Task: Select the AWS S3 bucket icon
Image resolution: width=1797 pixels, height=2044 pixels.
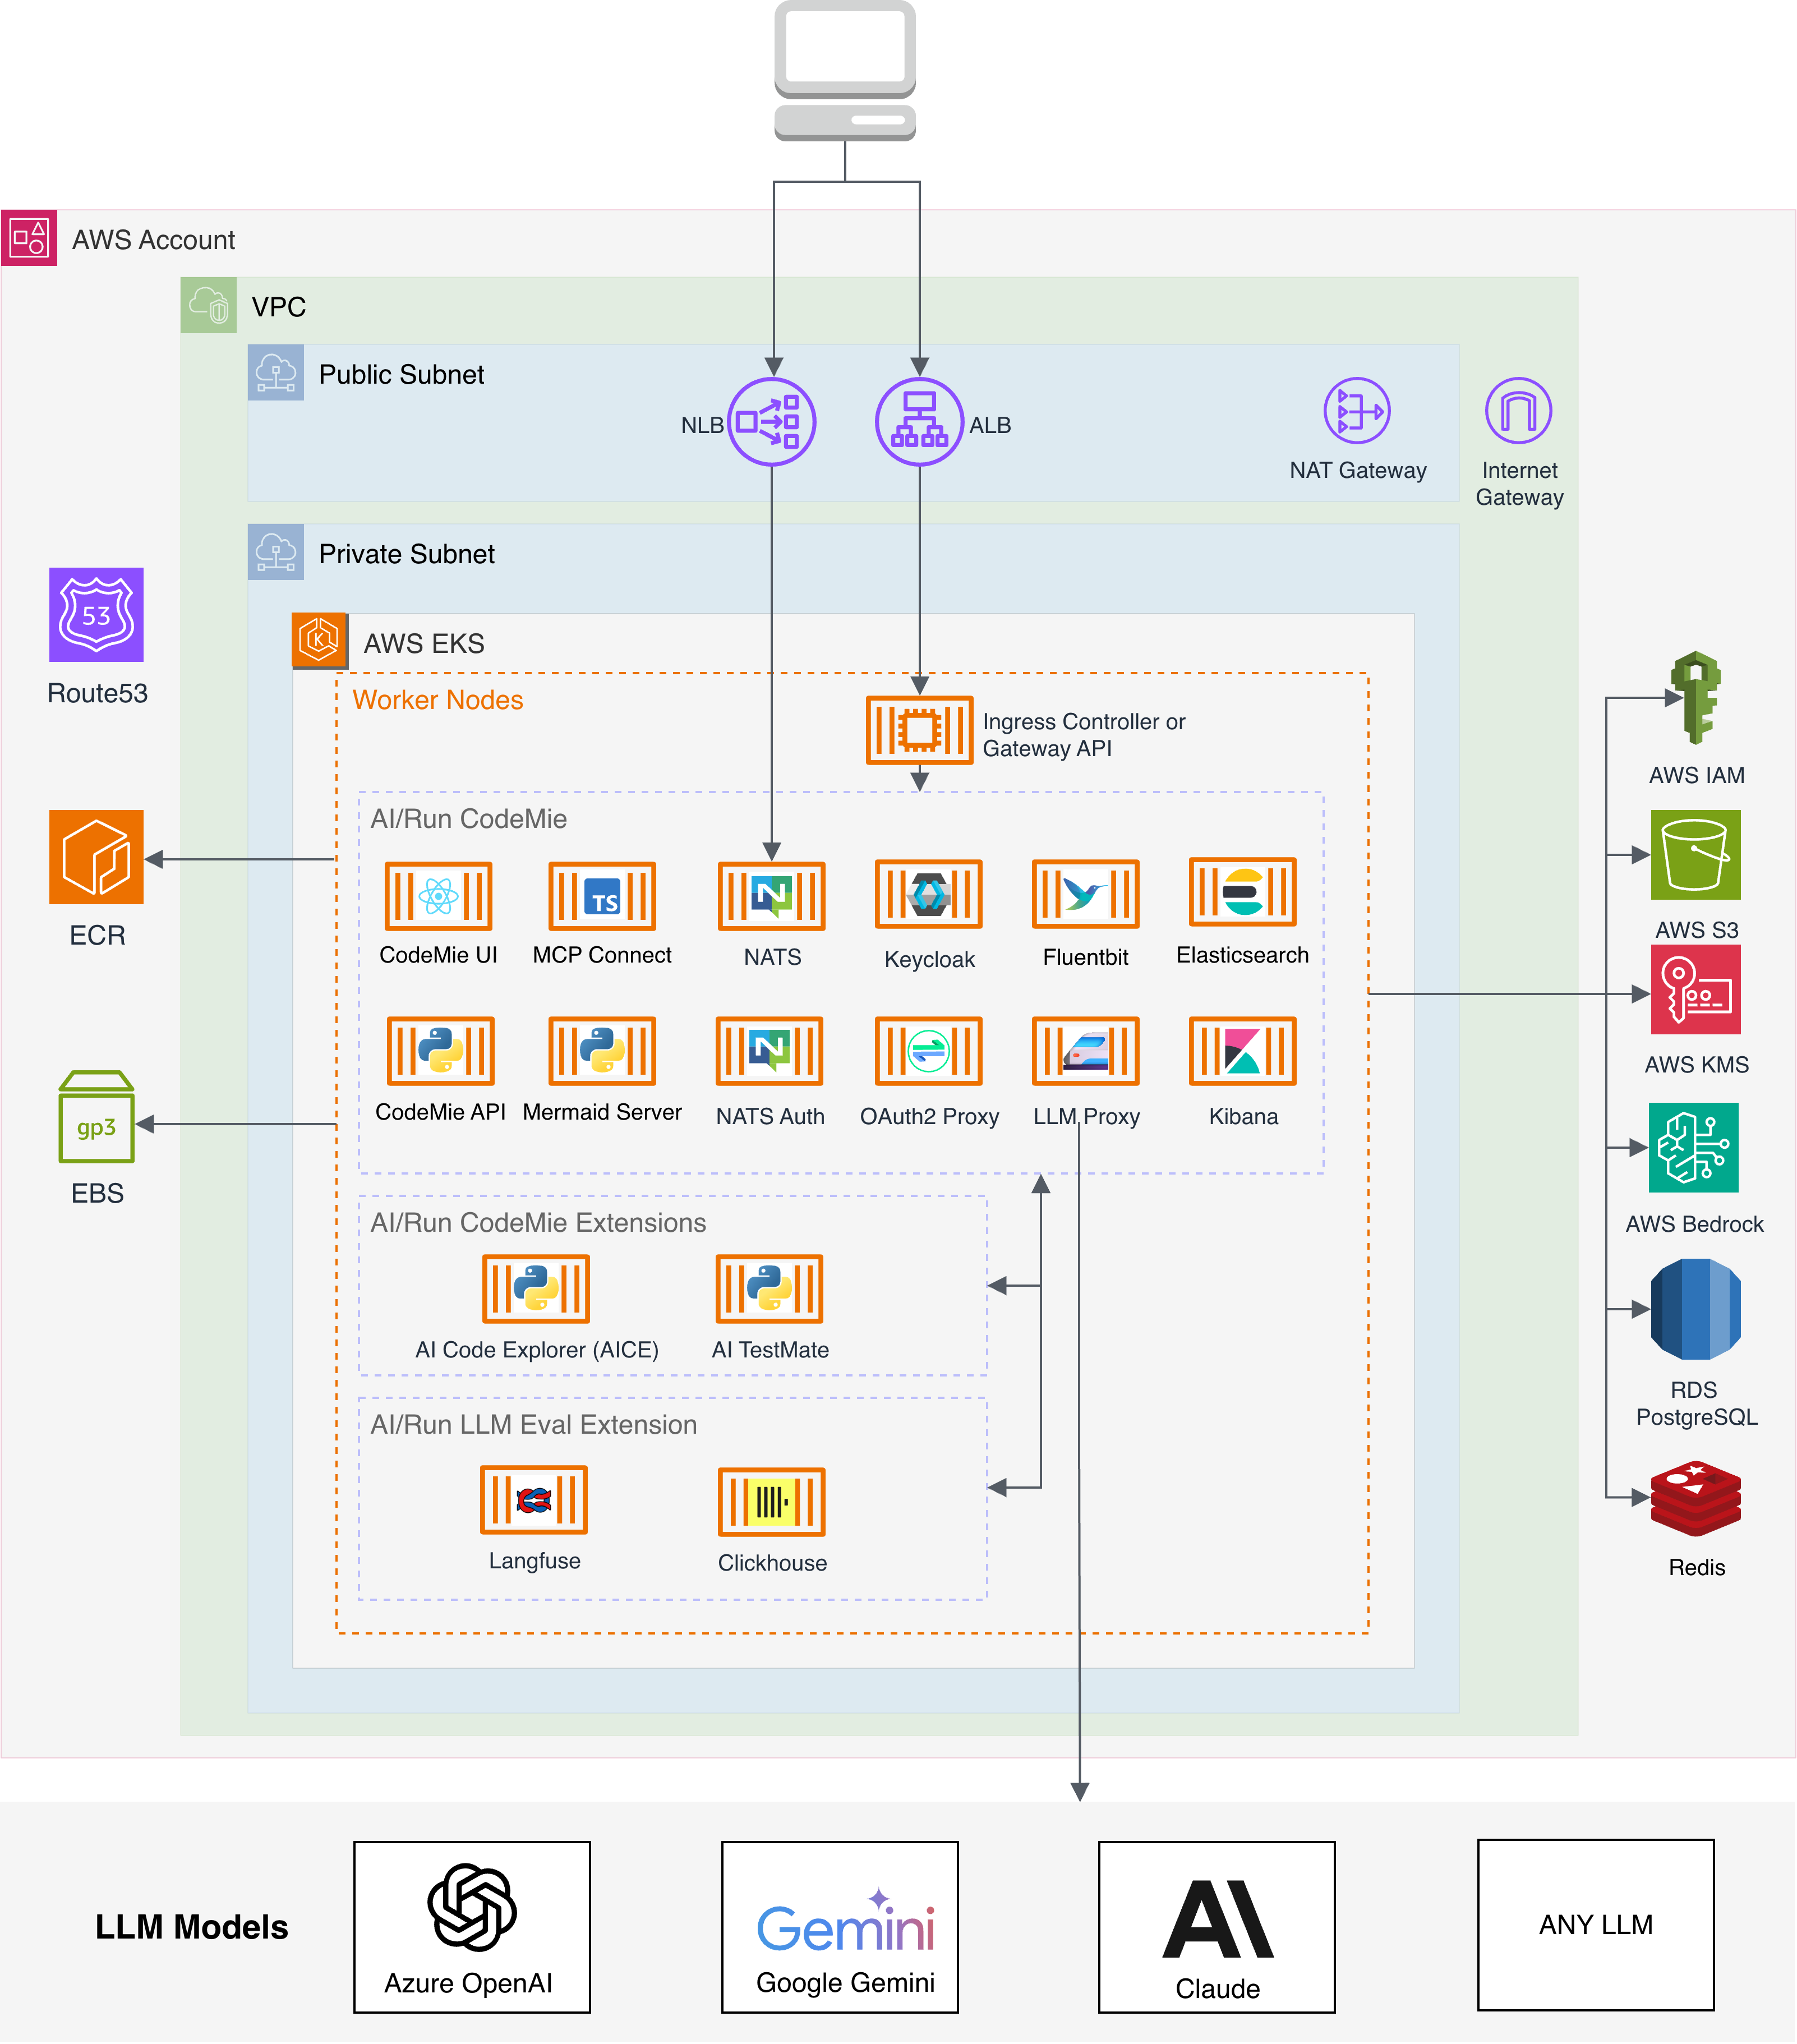Action: pyautogui.click(x=1696, y=855)
